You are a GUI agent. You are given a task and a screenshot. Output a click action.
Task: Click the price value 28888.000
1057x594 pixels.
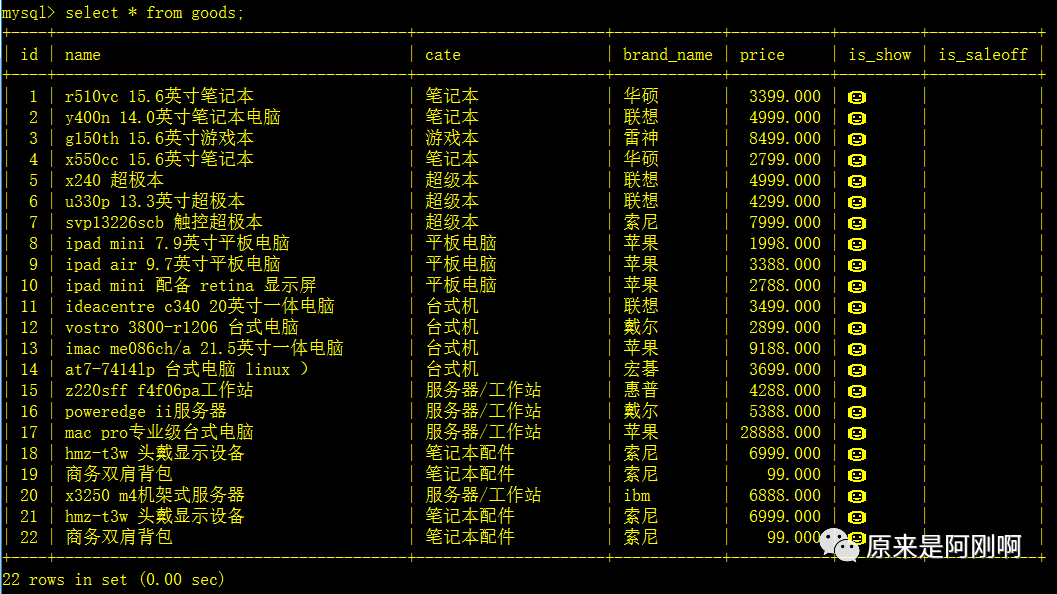pyautogui.click(x=781, y=432)
